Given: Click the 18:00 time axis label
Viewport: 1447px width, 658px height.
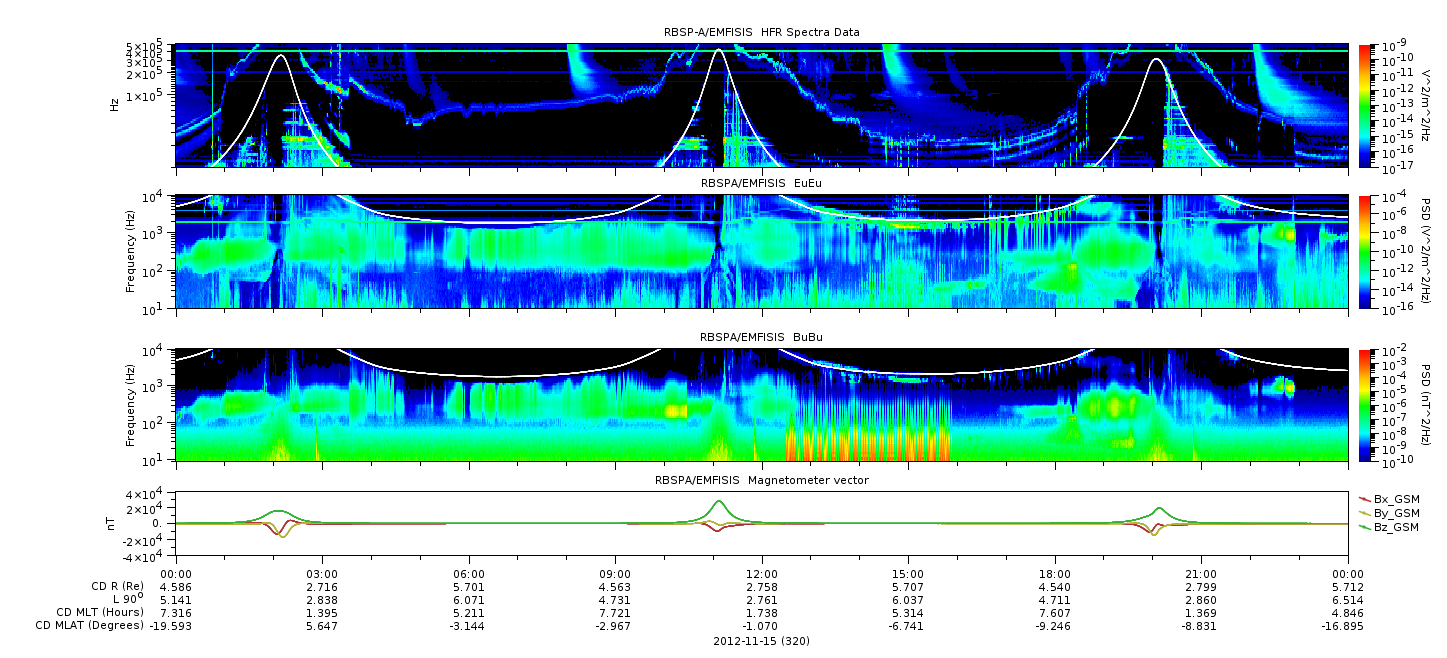Looking at the screenshot, I should [x=1055, y=574].
